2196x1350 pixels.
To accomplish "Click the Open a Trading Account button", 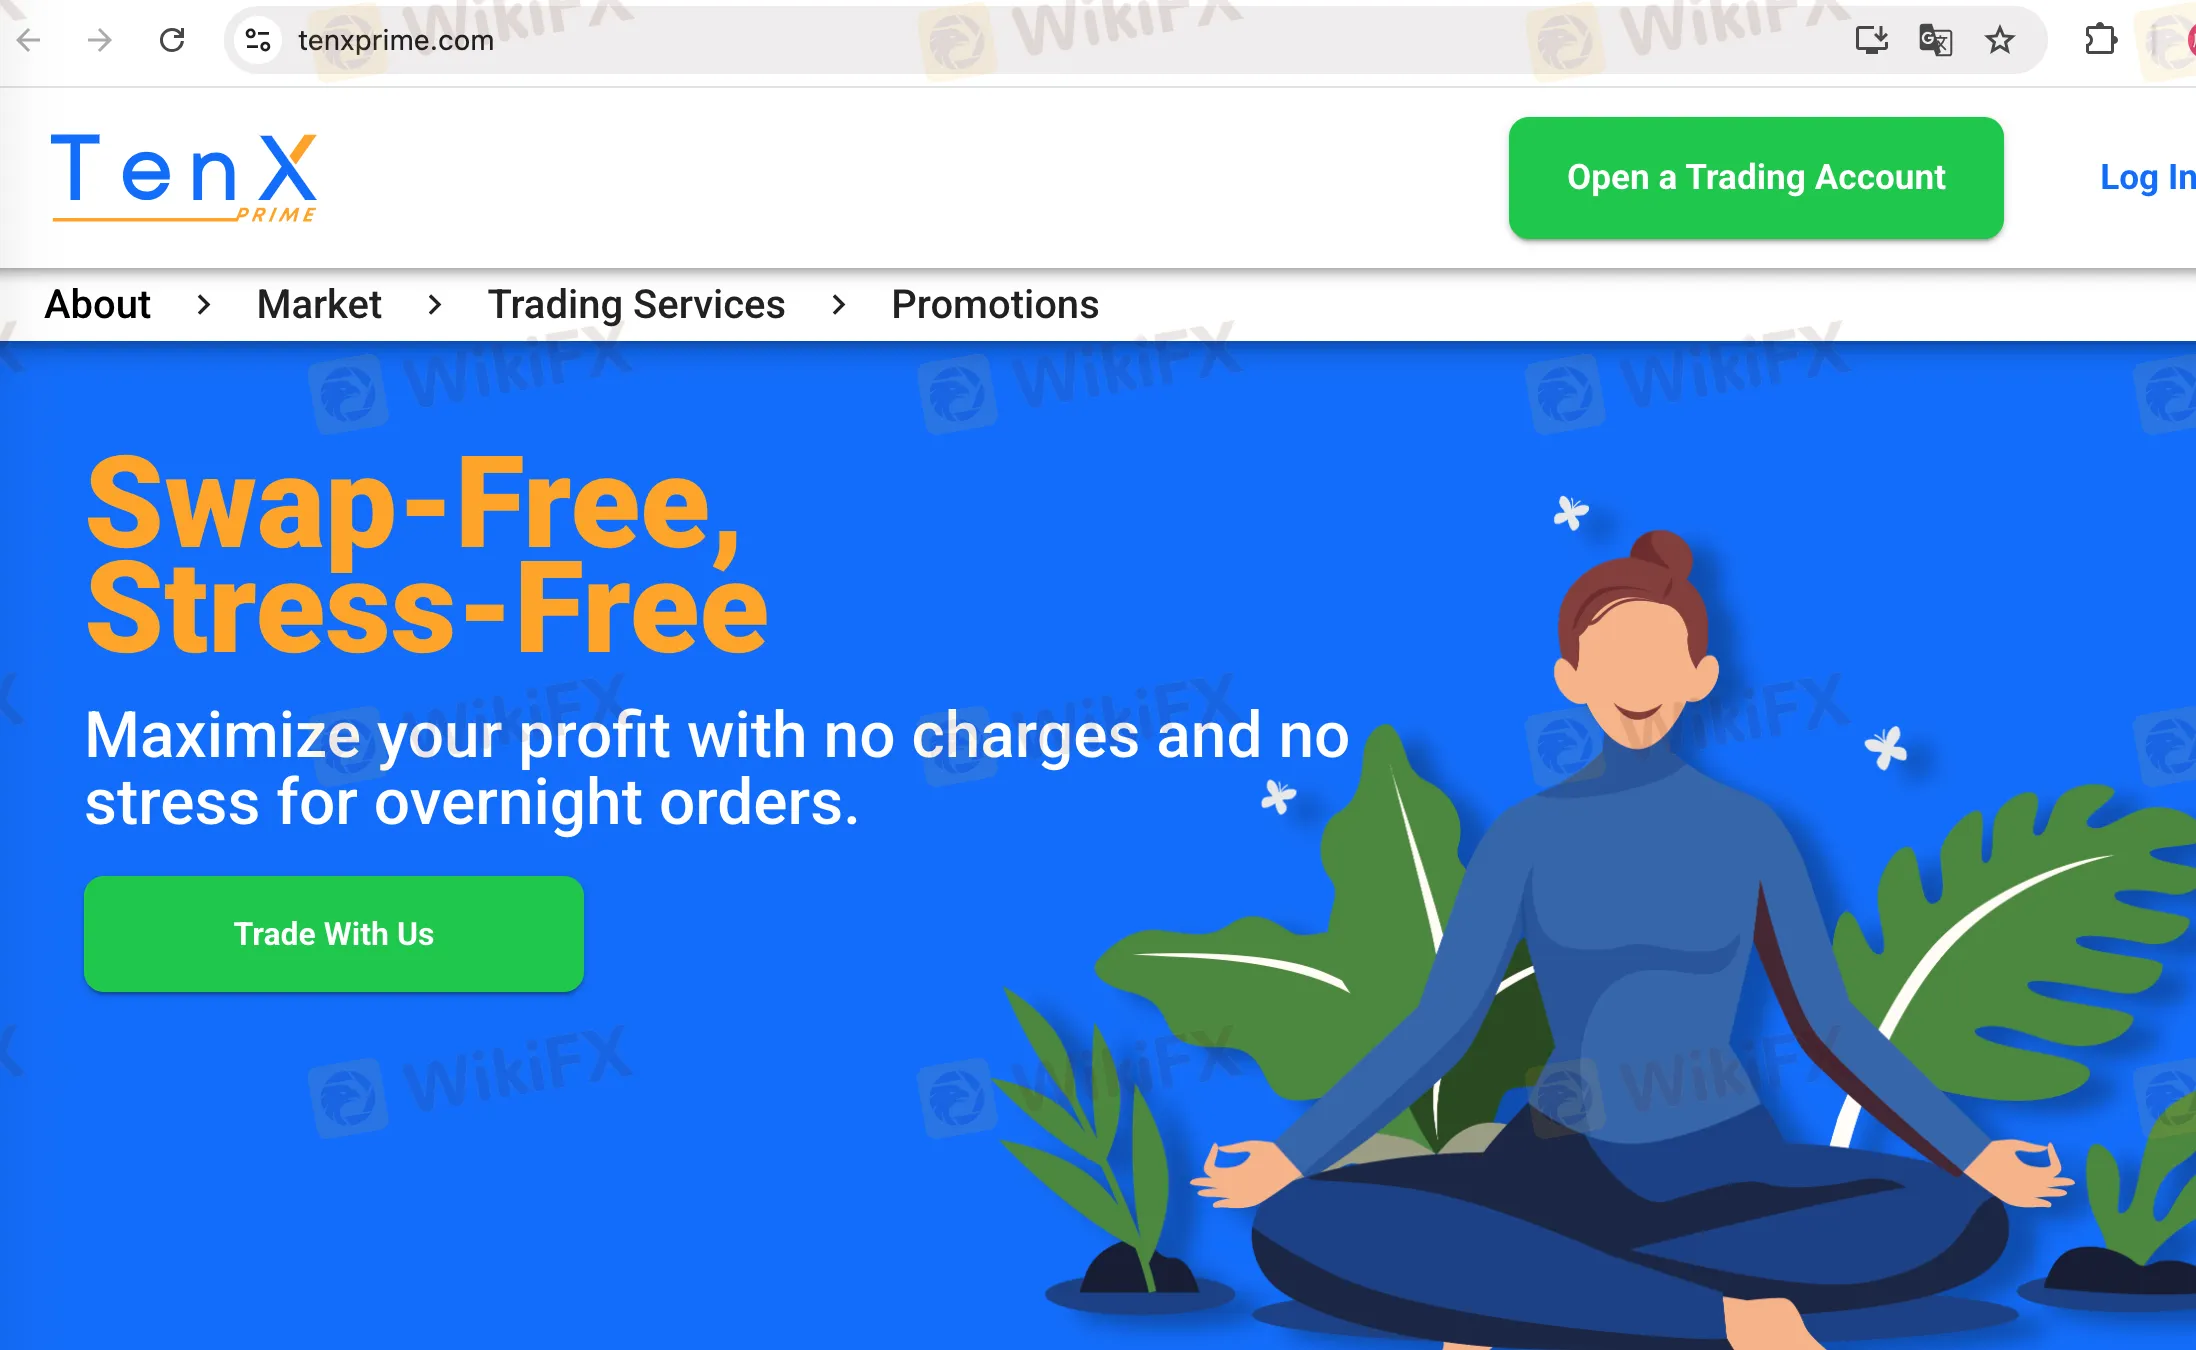I will coord(1756,177).
